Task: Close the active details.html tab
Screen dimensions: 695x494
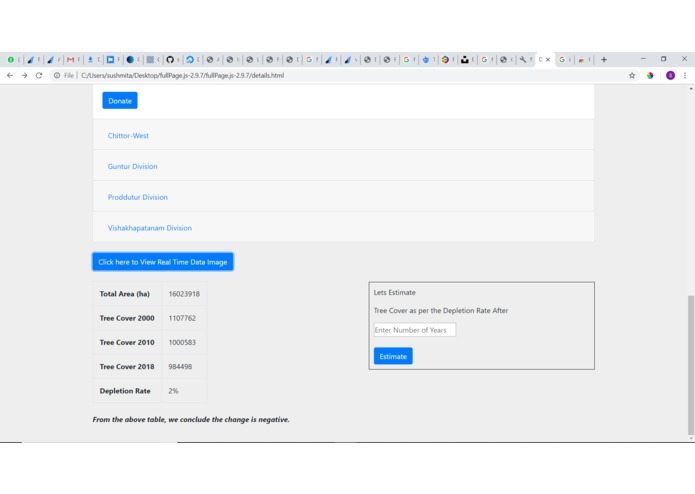Action: (x=548, y=59)
